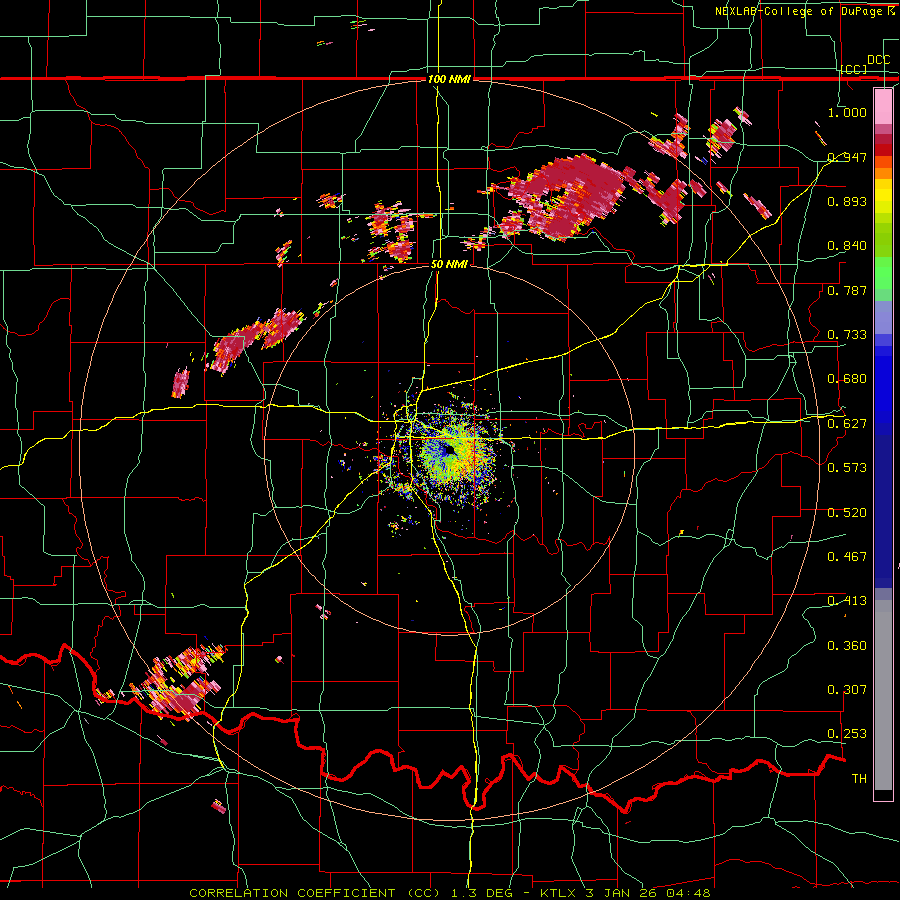
Task: Pick the gray lower color bar segment
Action: pyautogui.click(x=883, y=695)
